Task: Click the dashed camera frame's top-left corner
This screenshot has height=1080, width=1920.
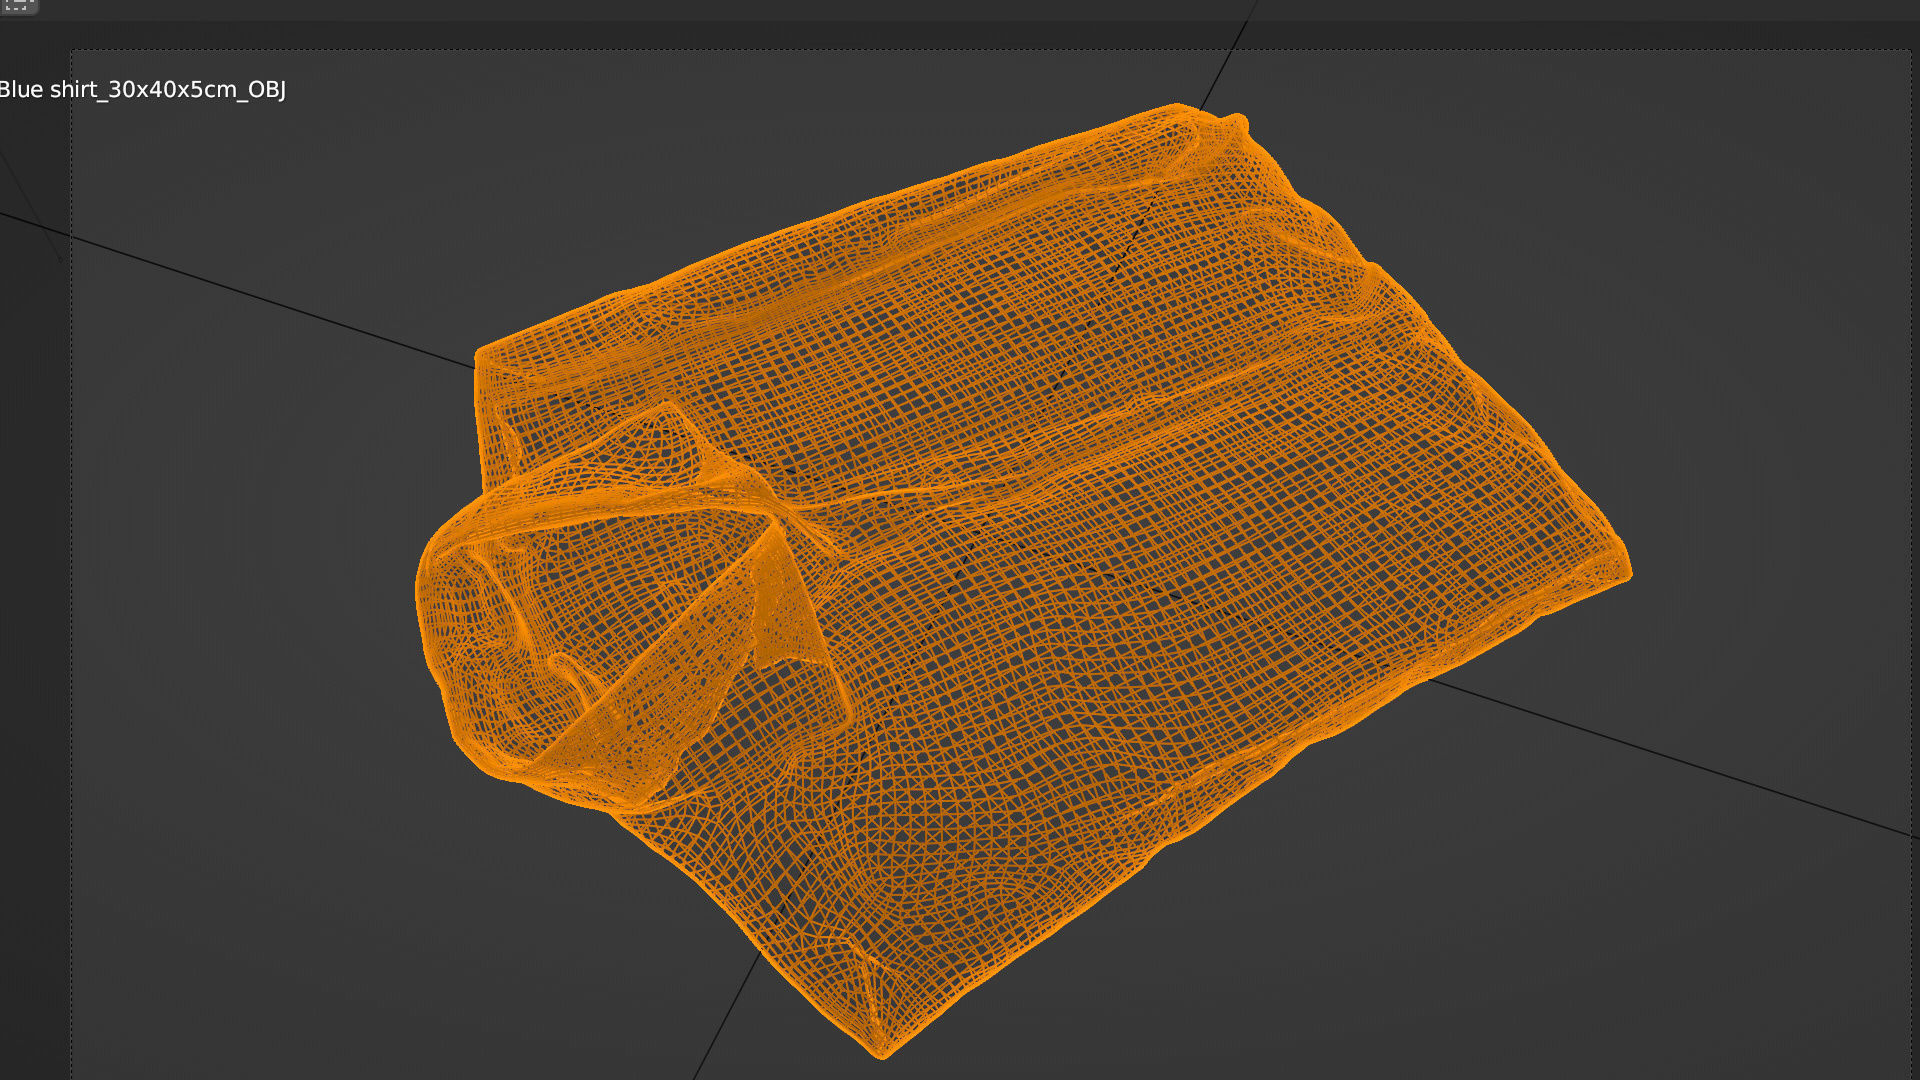Action: 72,51
